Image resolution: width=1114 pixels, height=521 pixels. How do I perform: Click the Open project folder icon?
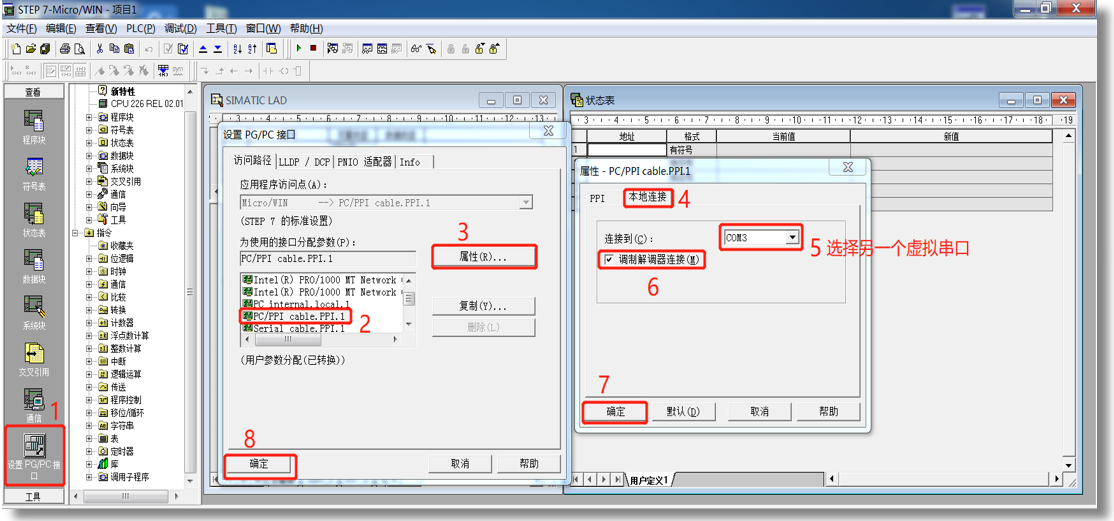[31, 49]
